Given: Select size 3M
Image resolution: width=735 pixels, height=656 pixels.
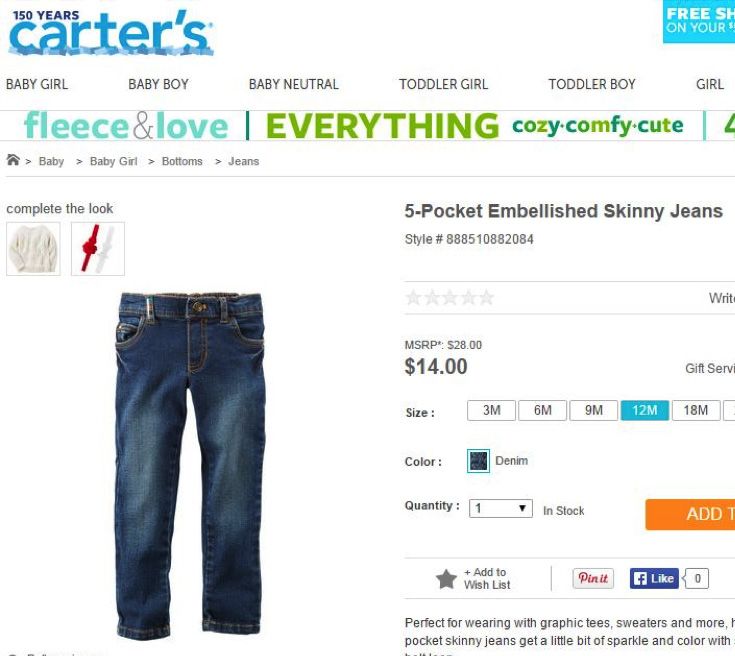Looking at the screenshot, I should coord(491,410).
